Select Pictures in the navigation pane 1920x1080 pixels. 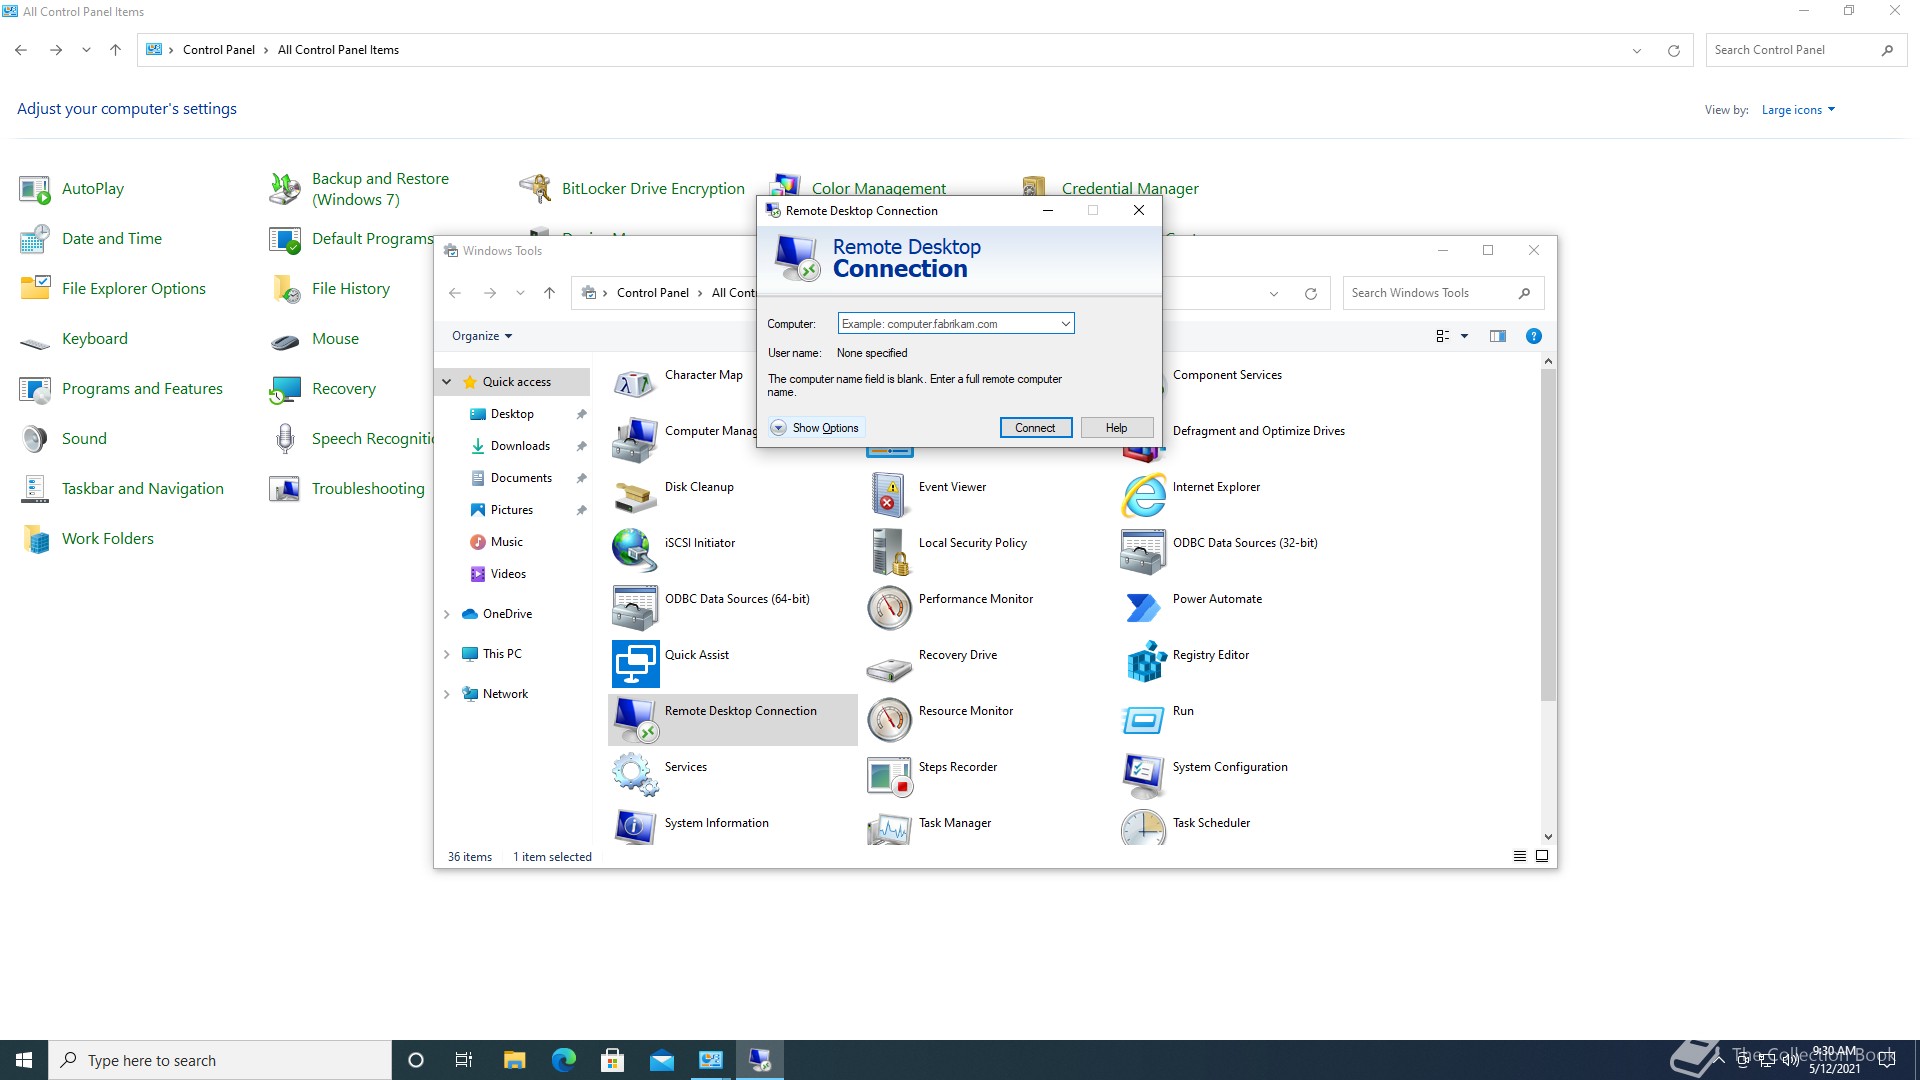(x=512, y=510)
